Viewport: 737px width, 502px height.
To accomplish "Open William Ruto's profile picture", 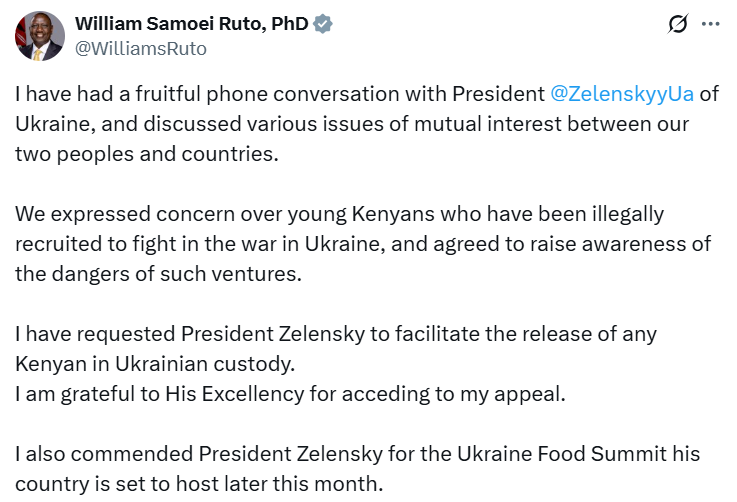I will (x=39, y=35).
